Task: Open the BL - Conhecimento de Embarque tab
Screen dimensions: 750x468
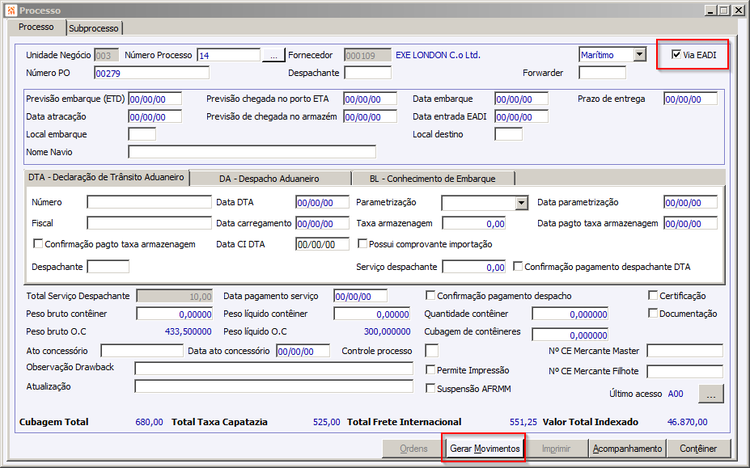Action: pos(432,178)
